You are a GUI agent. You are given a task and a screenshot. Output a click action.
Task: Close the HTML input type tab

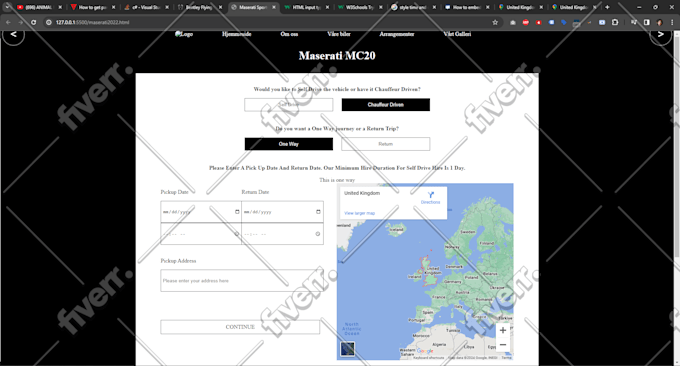pyautogui.click(x=327, y=7)
